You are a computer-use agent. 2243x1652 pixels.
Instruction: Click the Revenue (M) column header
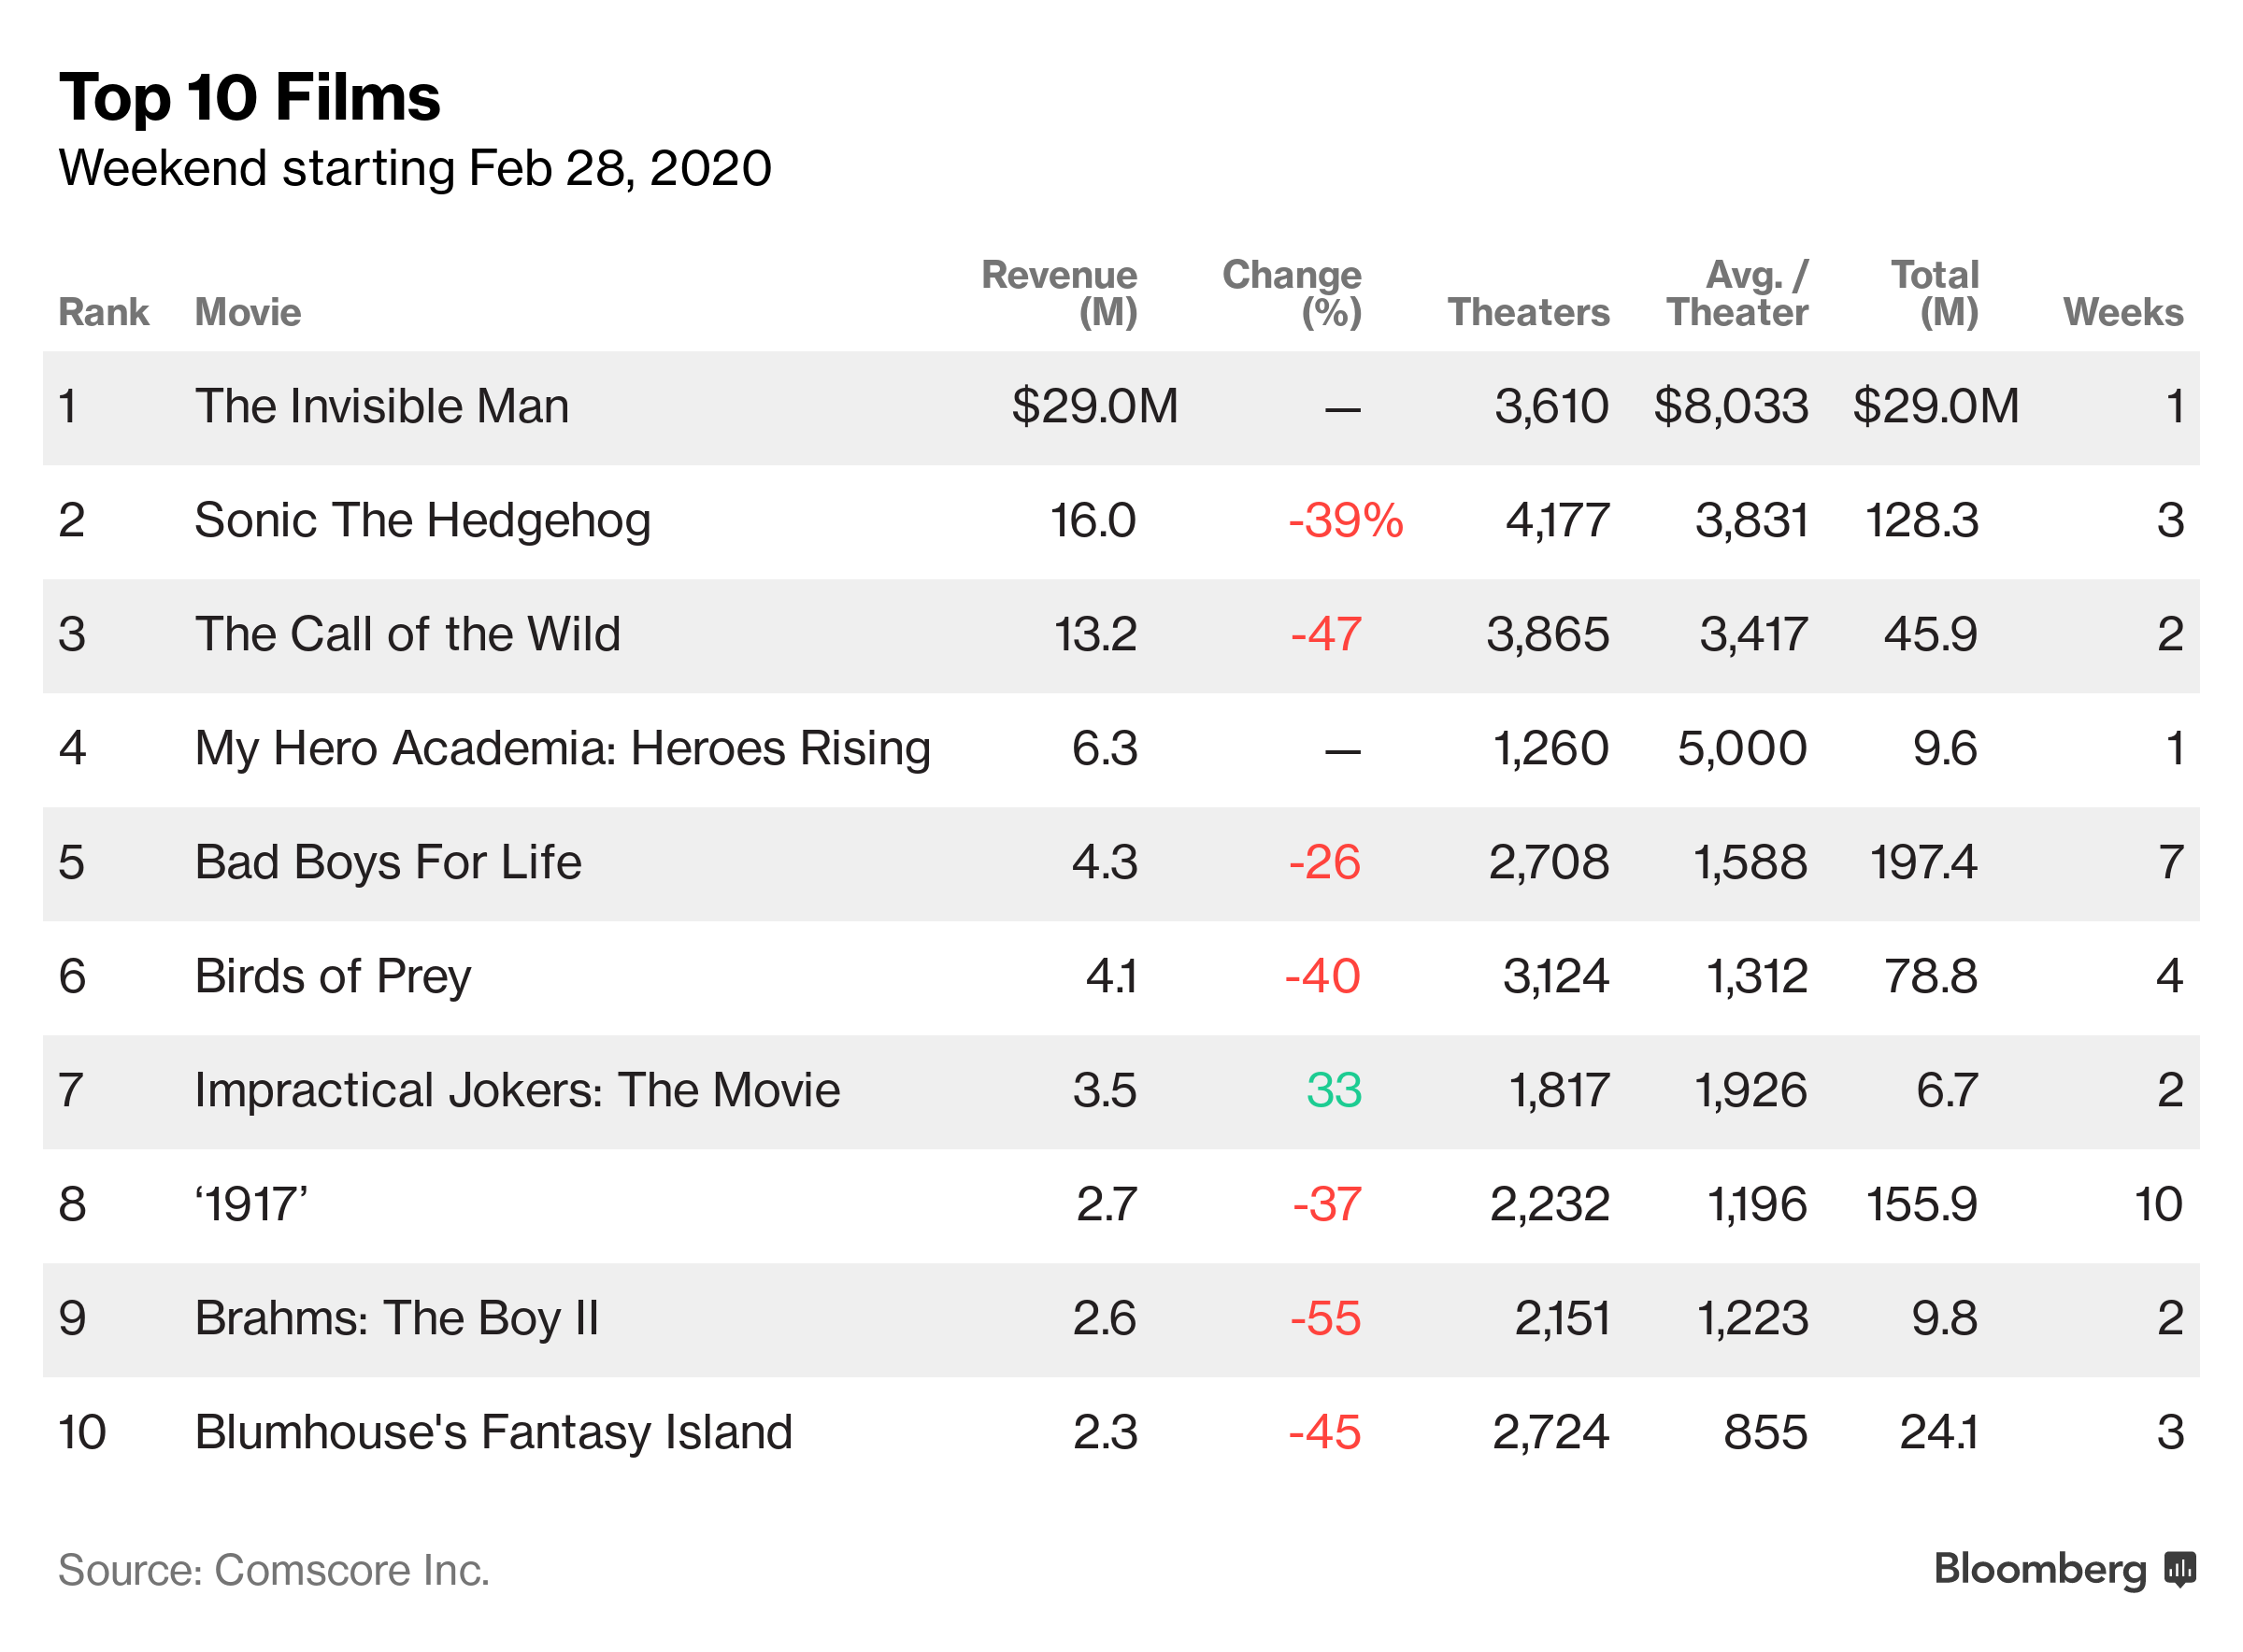click(x=1059, y=293)
